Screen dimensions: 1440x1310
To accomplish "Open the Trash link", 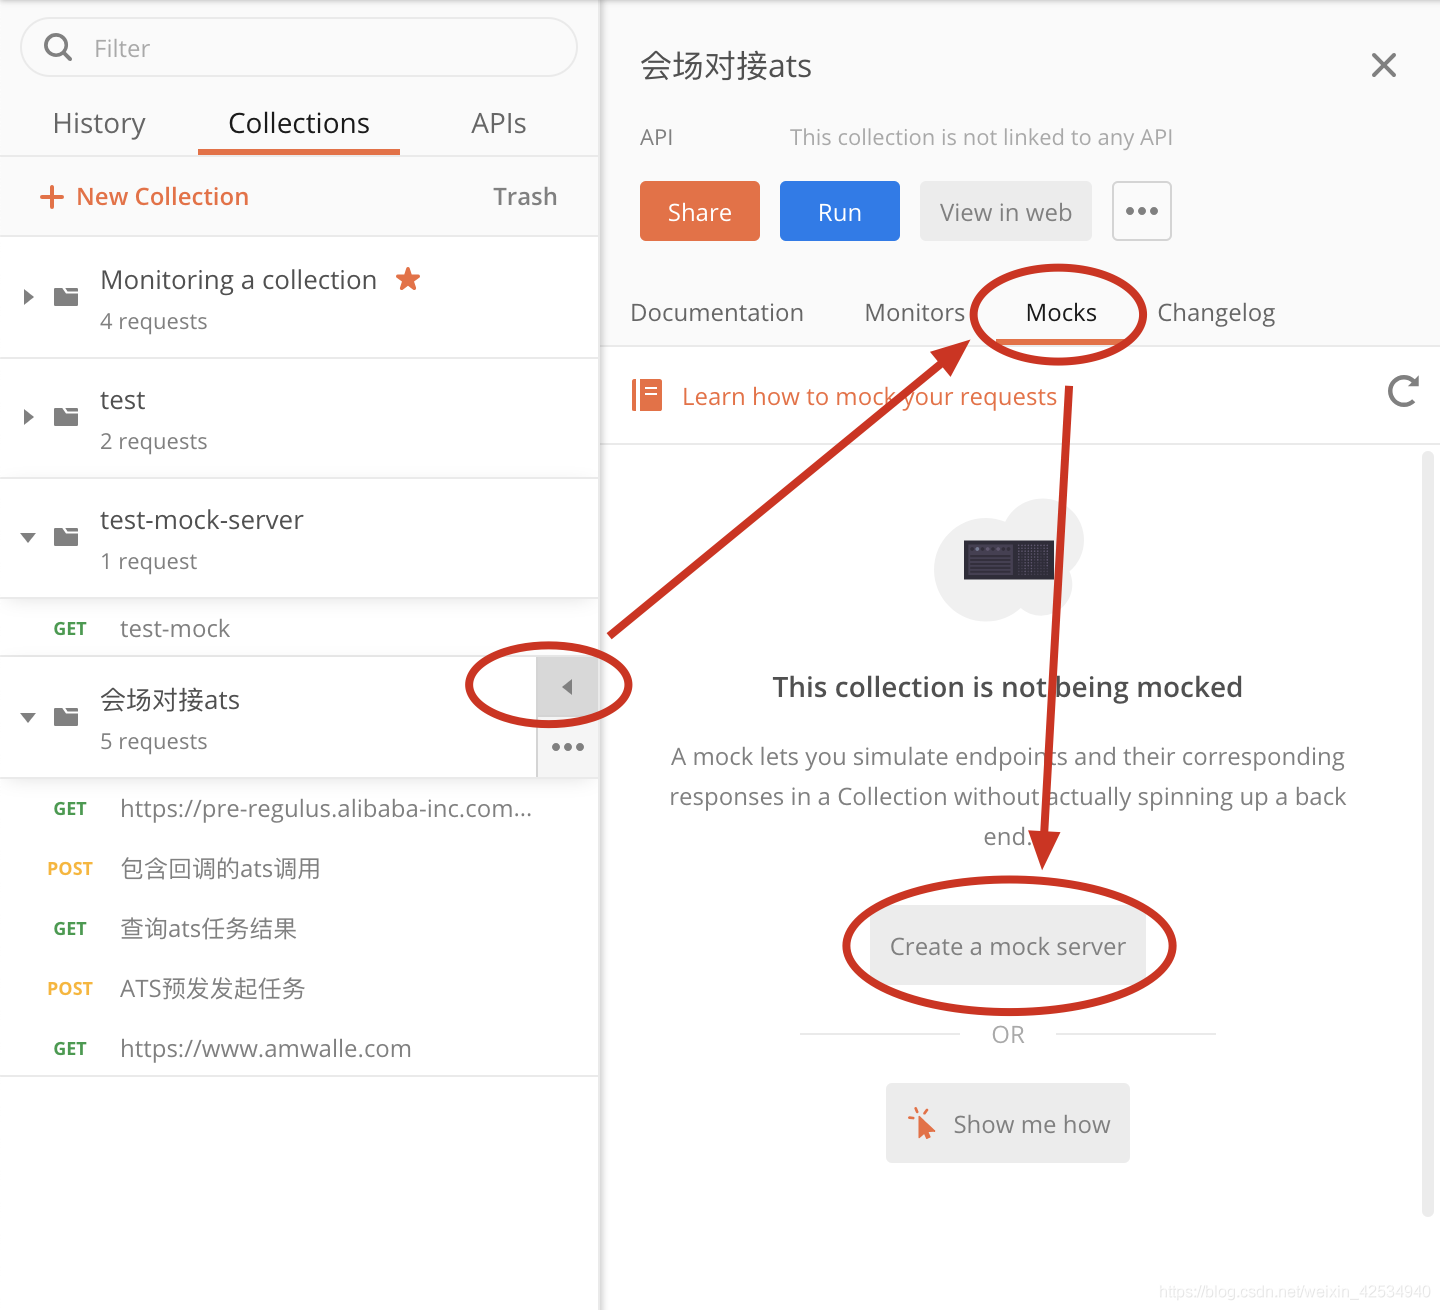I will click(x=525, y=196).
